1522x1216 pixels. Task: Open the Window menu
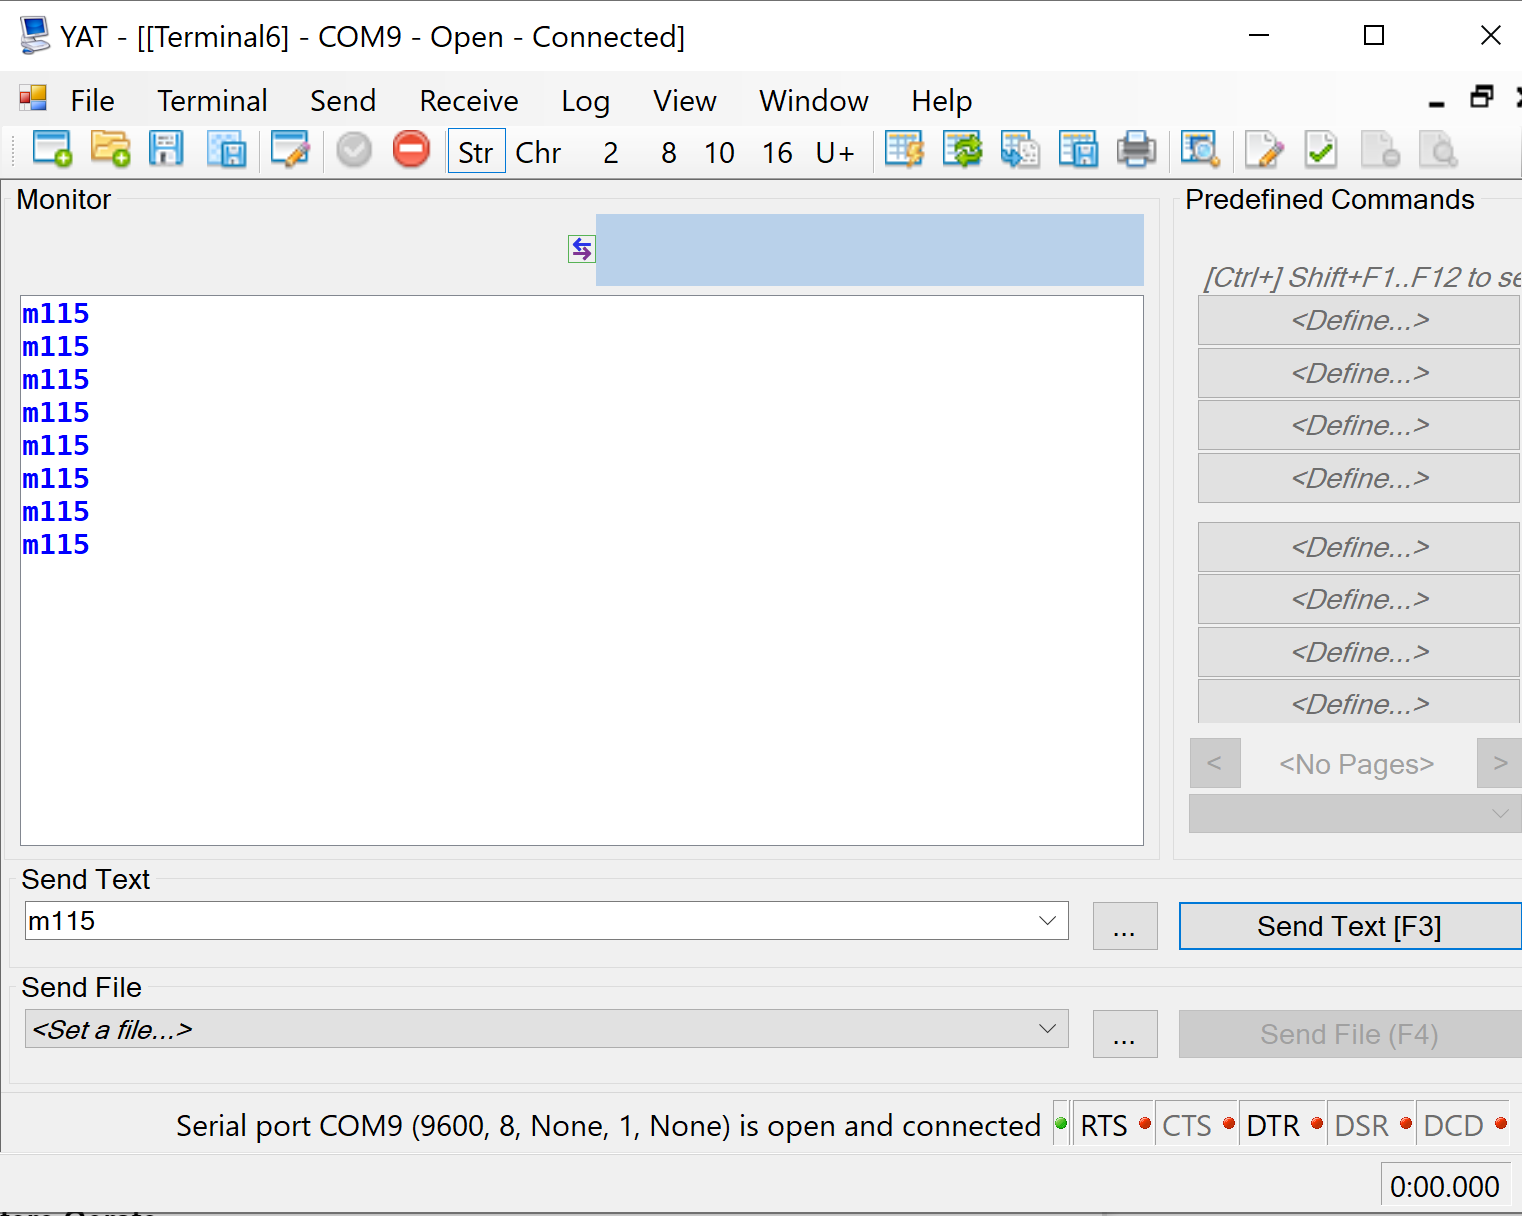(814, 100)
